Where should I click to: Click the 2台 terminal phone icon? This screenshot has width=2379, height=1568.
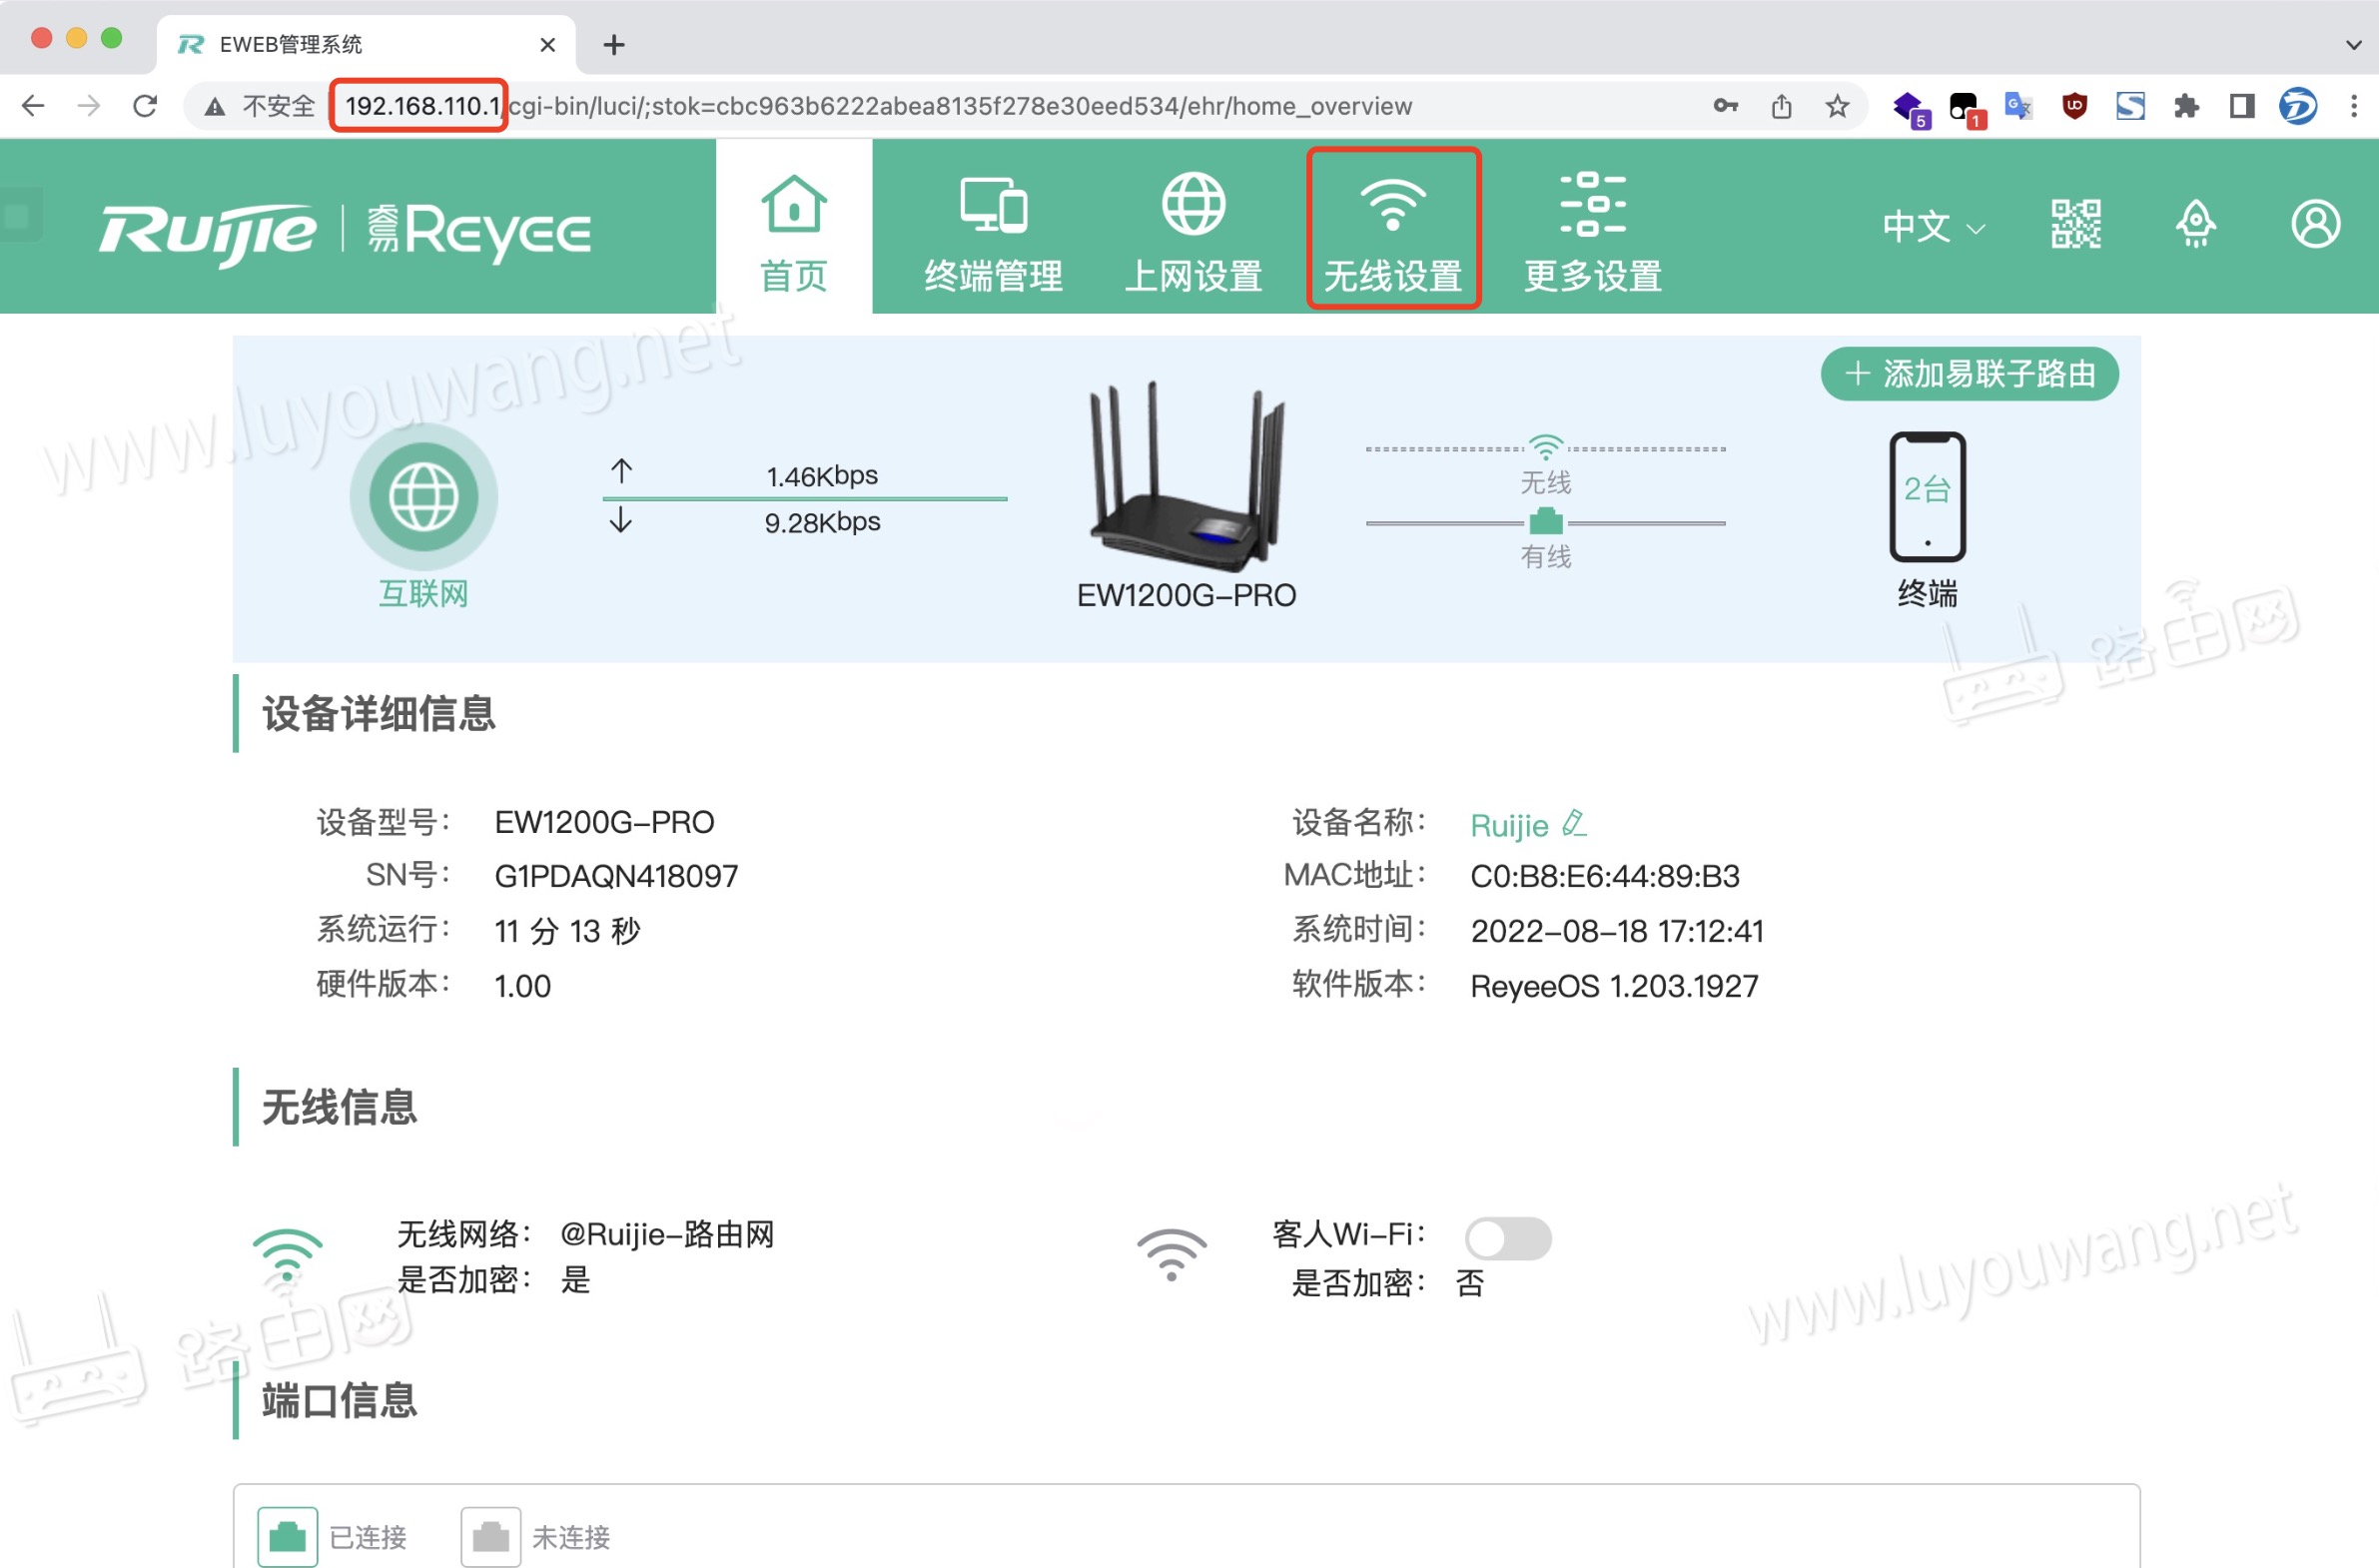coord(1927,496)
